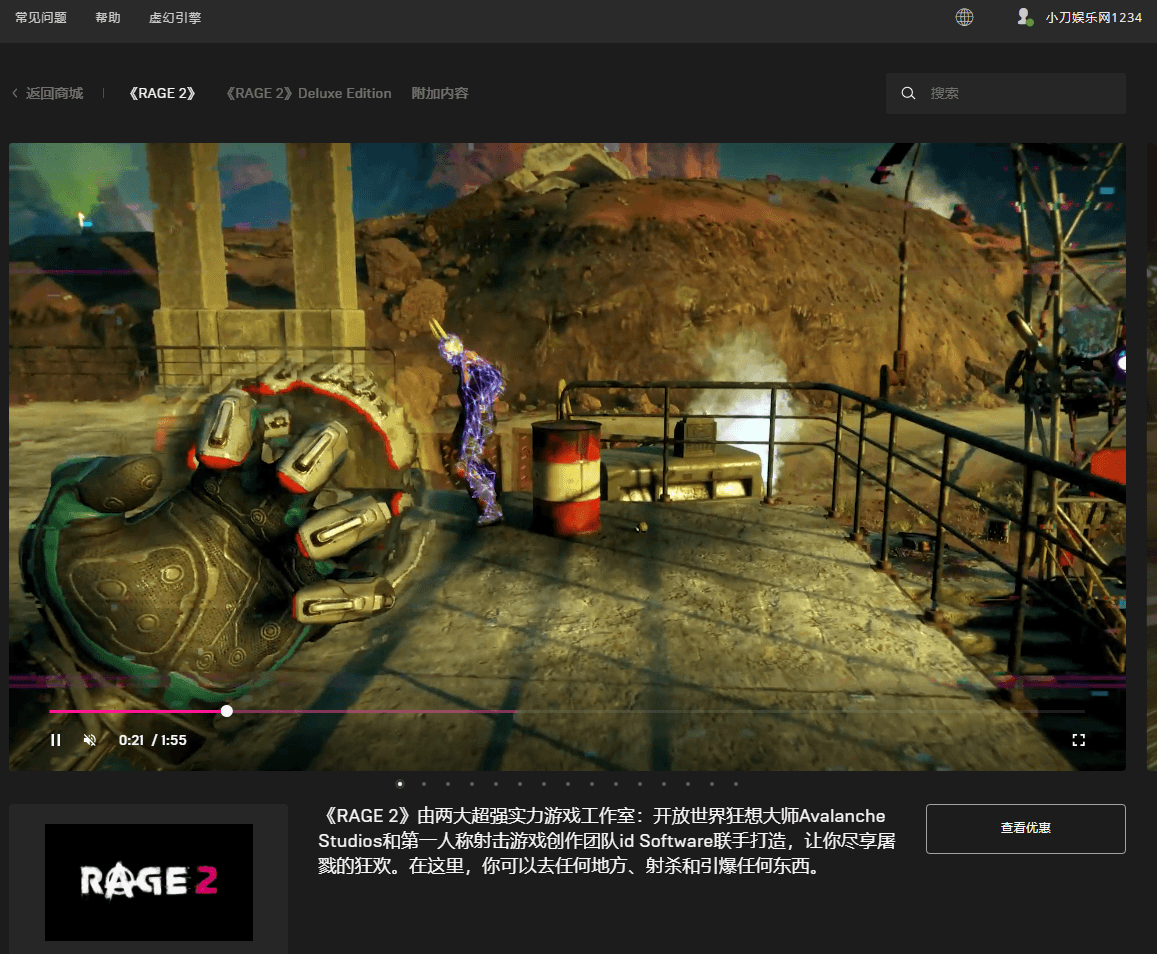Image resolution: width=1157 pixels, height=954 pixels.
Task: Click the search magnifier icon
Action: (x=908, y=93)
